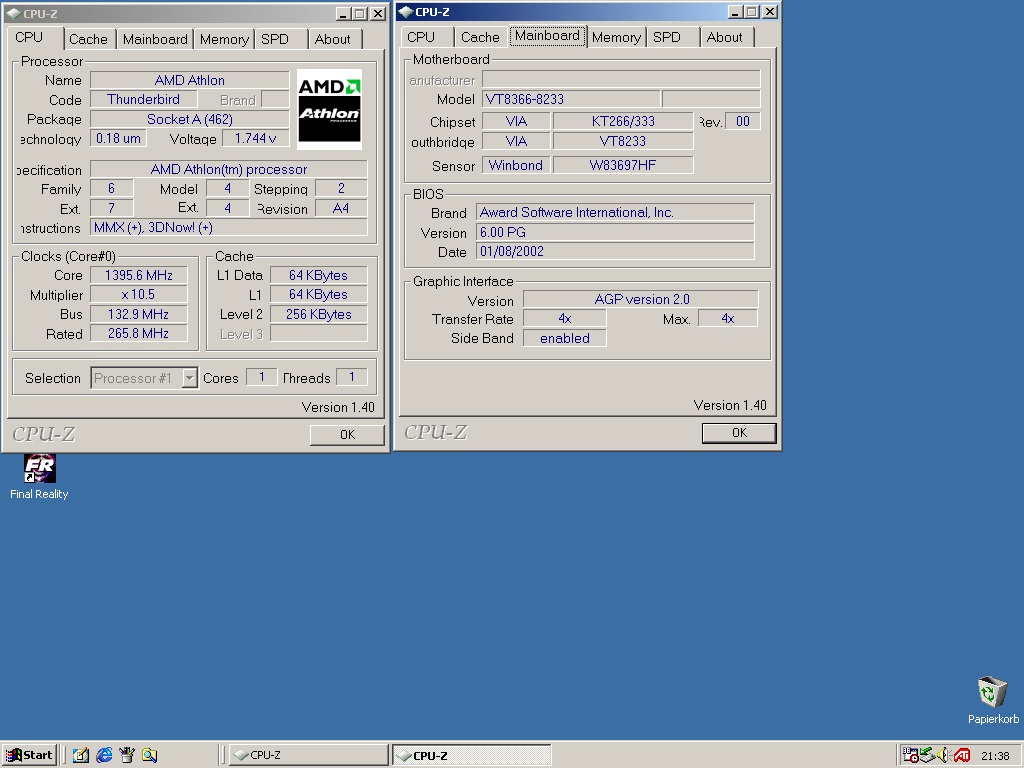Select the Technology value 0.18 um
Image resolution: width=1024 pixels, height=768 pixels.
tap(118, 138)
